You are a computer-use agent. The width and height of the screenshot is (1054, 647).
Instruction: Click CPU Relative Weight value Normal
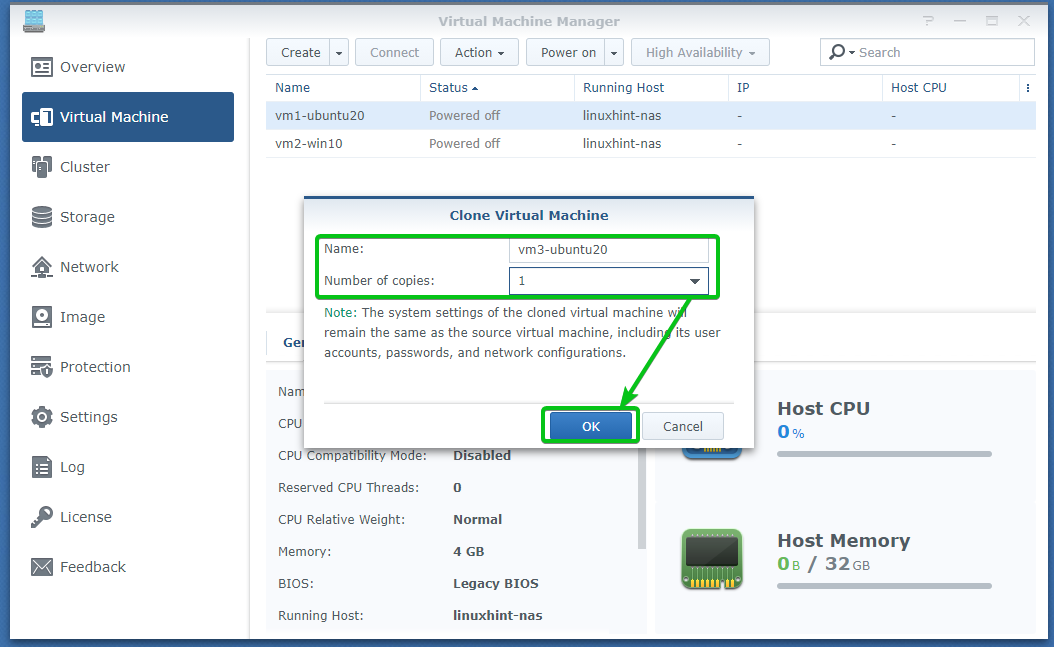(x=477, y=519)
